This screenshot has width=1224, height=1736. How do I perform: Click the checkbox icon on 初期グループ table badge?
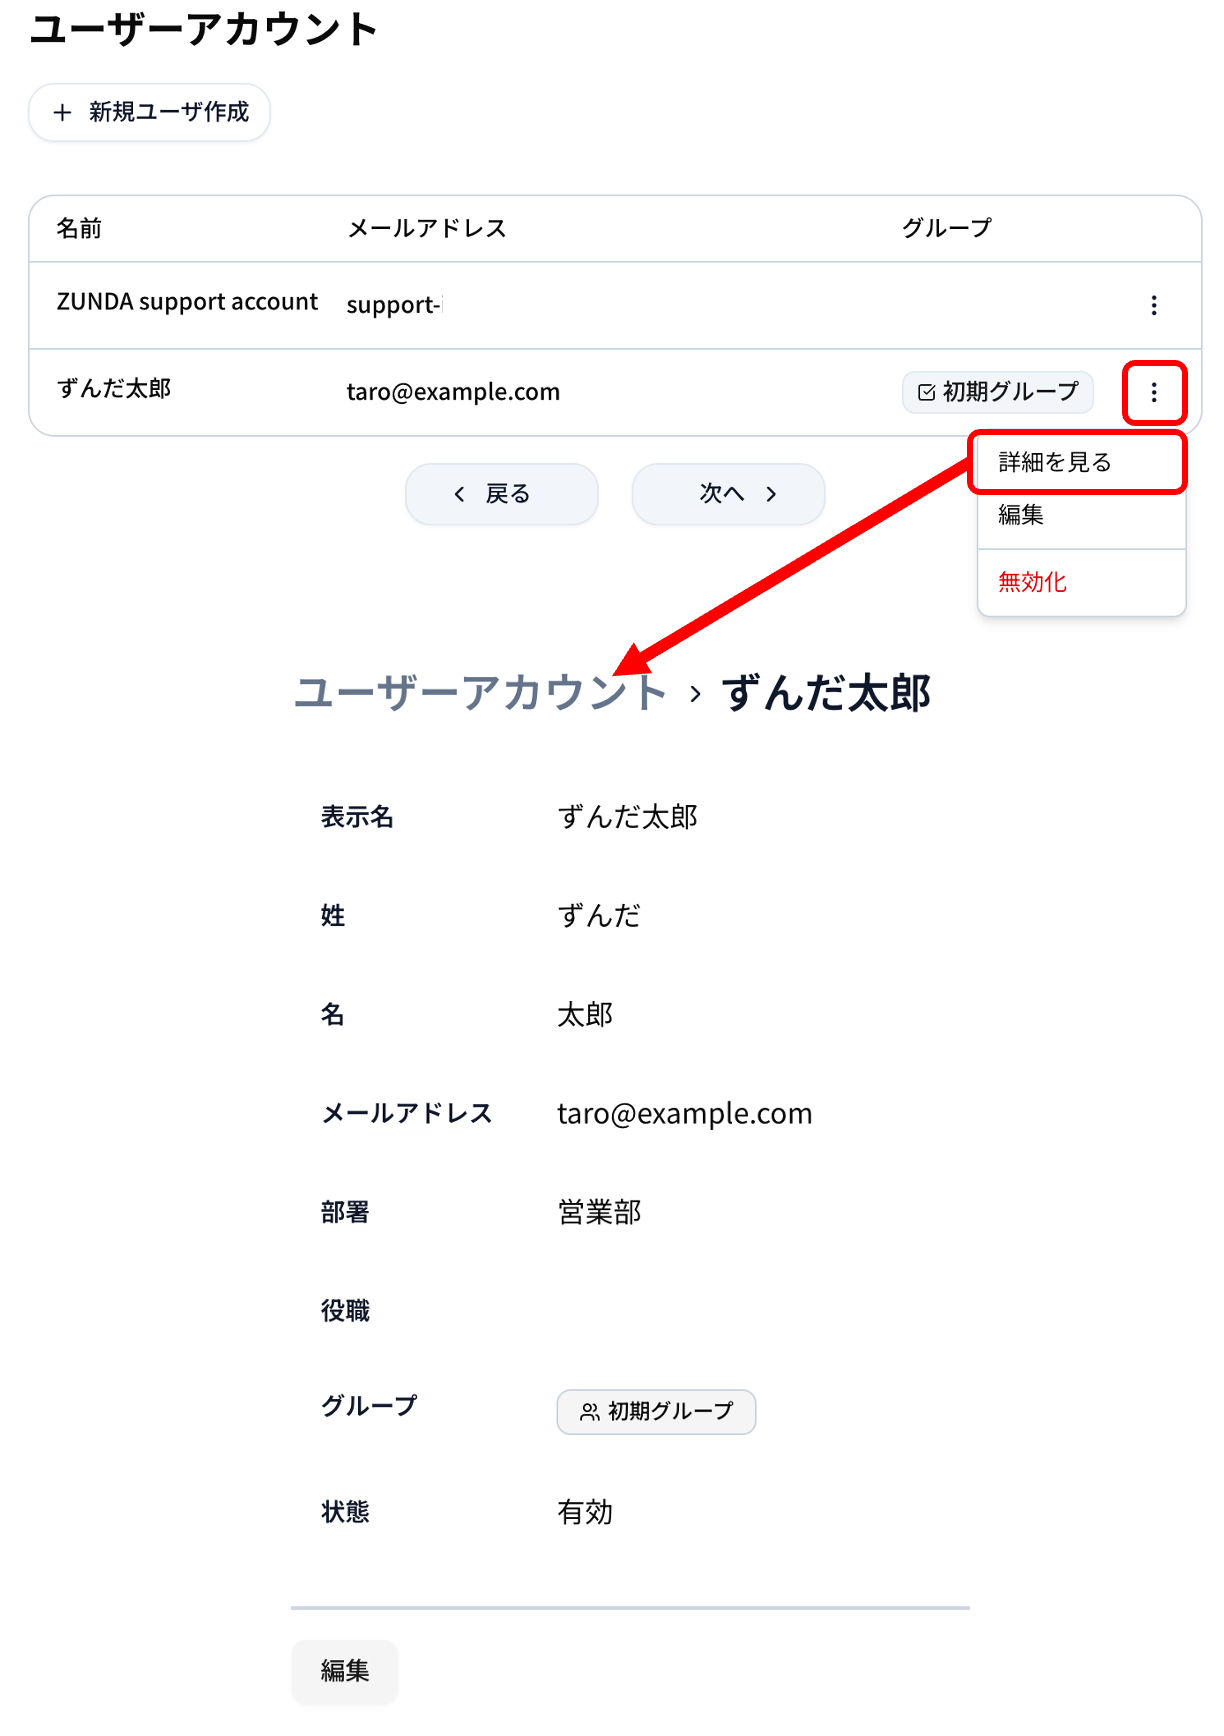(x=927, y=392)
